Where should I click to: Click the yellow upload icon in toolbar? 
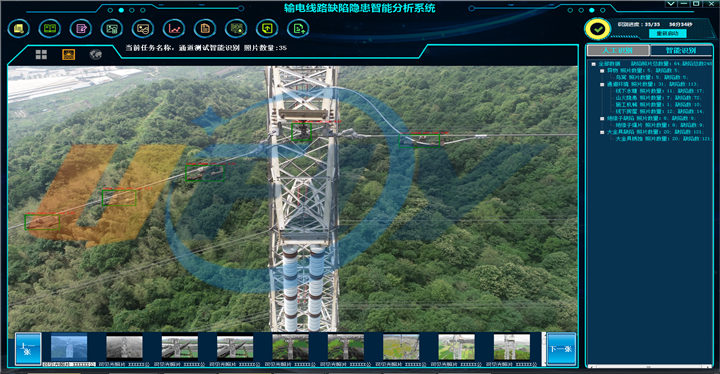click(x=267, y=29)
